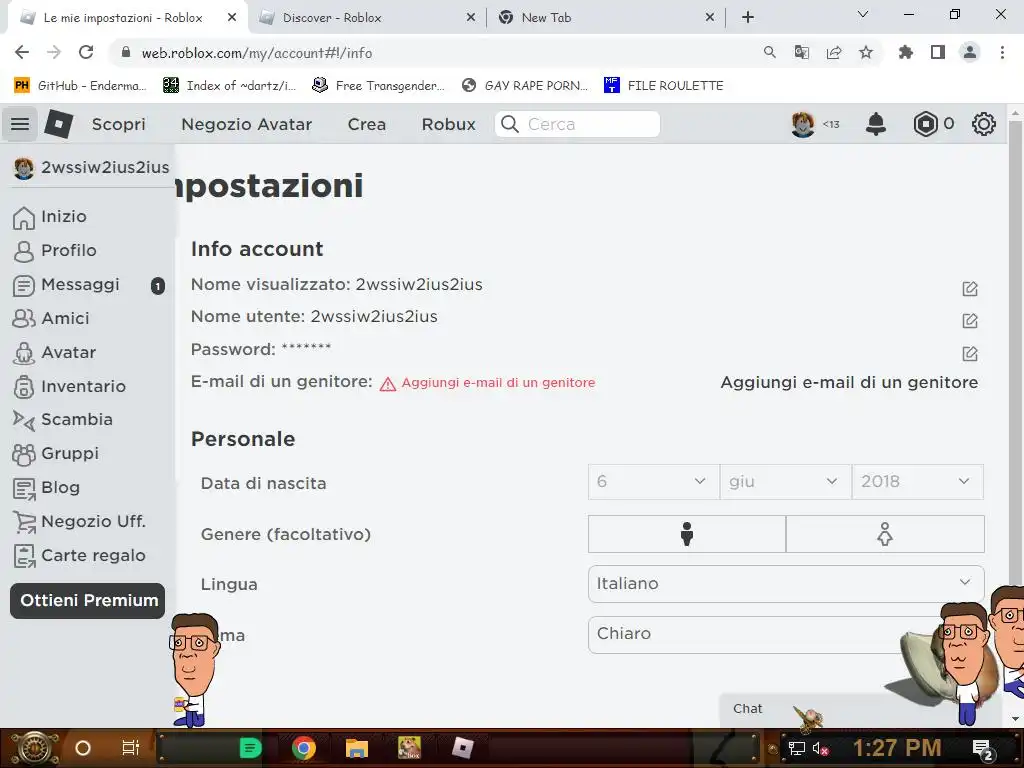Screen dimensions: 1024x768
Task: Click the translate page icon
Action: tap(802, 52)
